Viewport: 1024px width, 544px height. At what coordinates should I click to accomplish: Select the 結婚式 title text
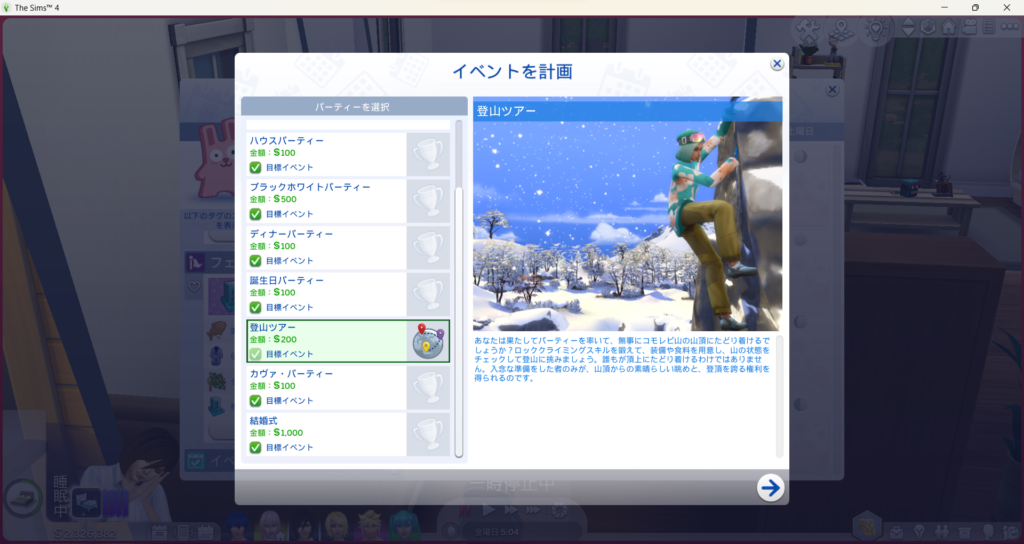point(264,421)
